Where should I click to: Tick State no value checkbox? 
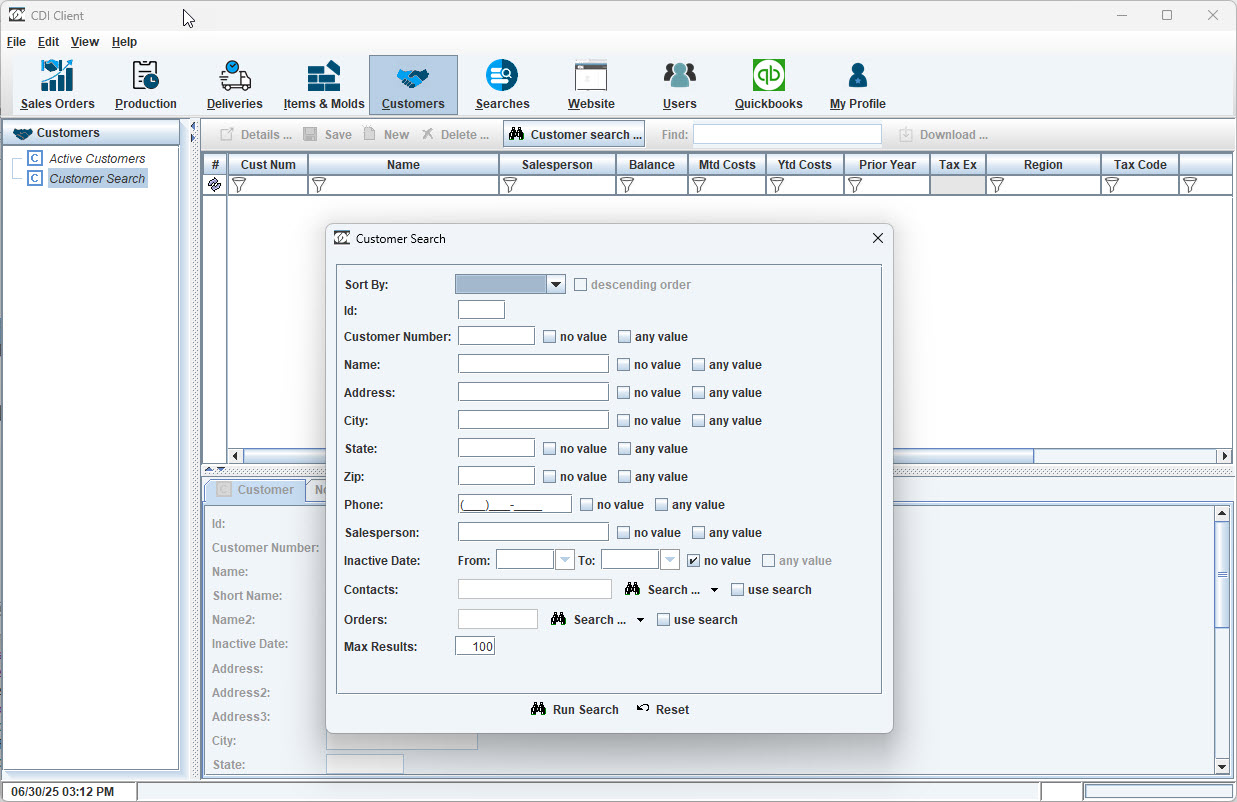[x=550, y=449]
